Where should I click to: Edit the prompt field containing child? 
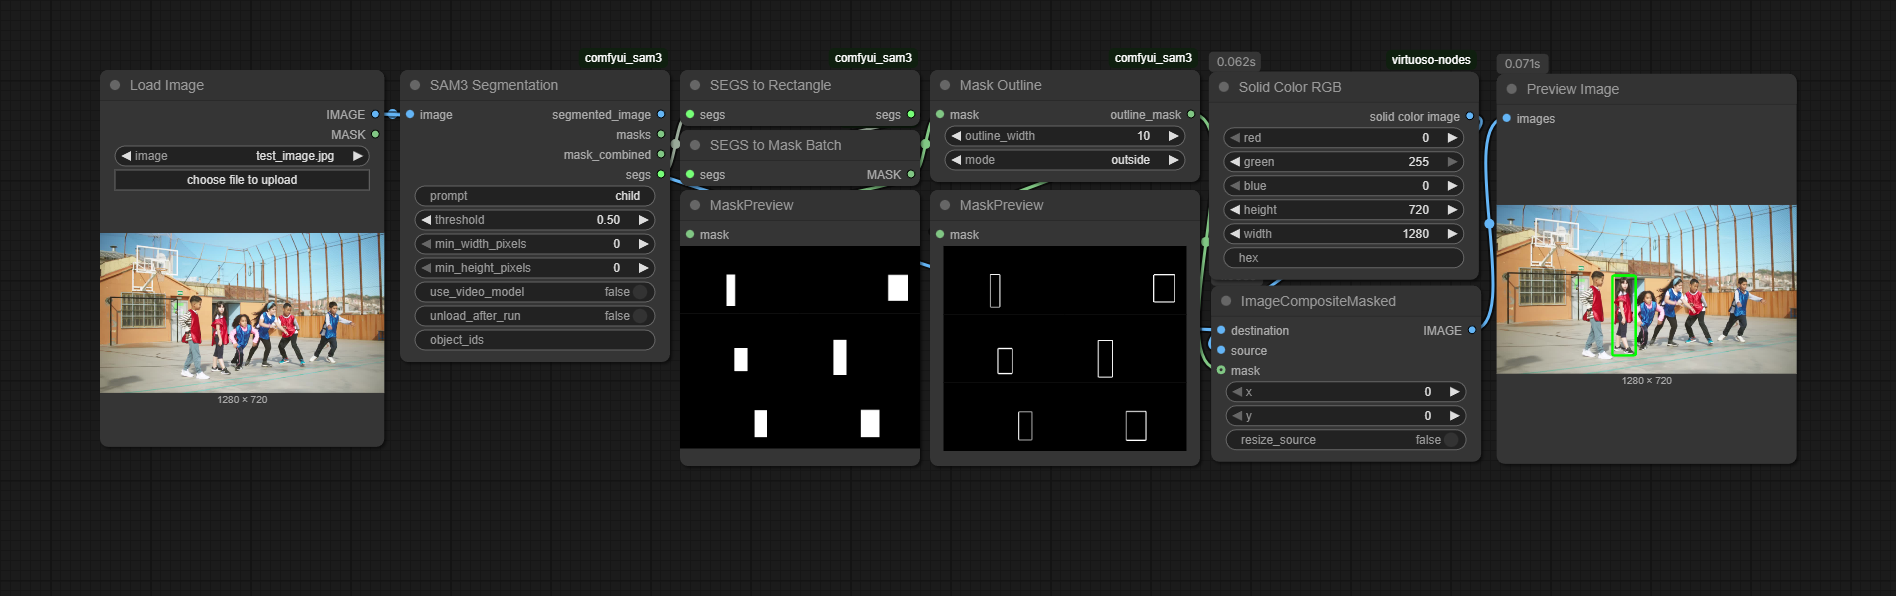535,196
